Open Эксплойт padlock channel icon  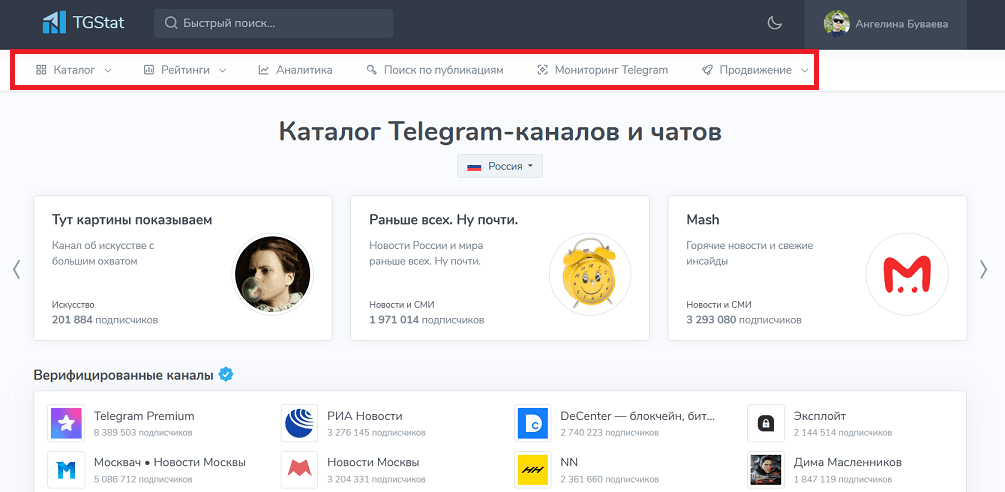click(x=766, y=423)
